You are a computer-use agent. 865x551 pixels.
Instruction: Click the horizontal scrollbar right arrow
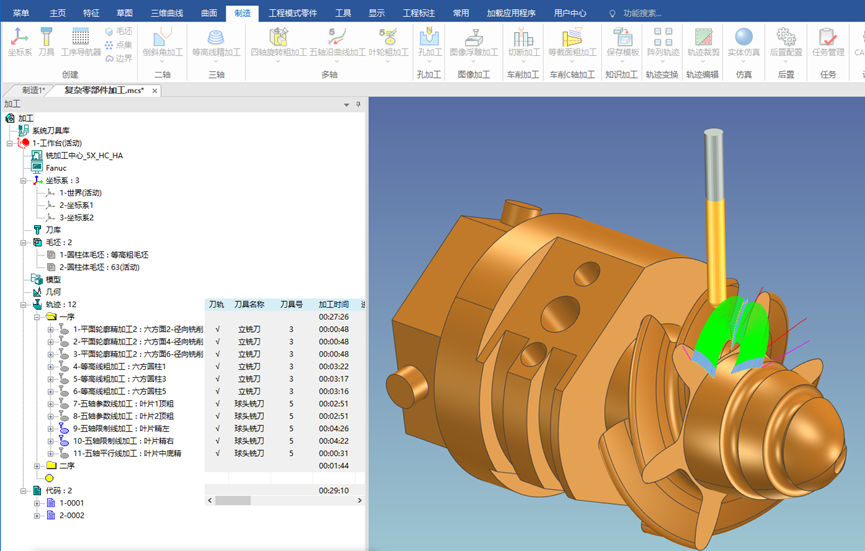pyautogui.click(x=360, y=501)
